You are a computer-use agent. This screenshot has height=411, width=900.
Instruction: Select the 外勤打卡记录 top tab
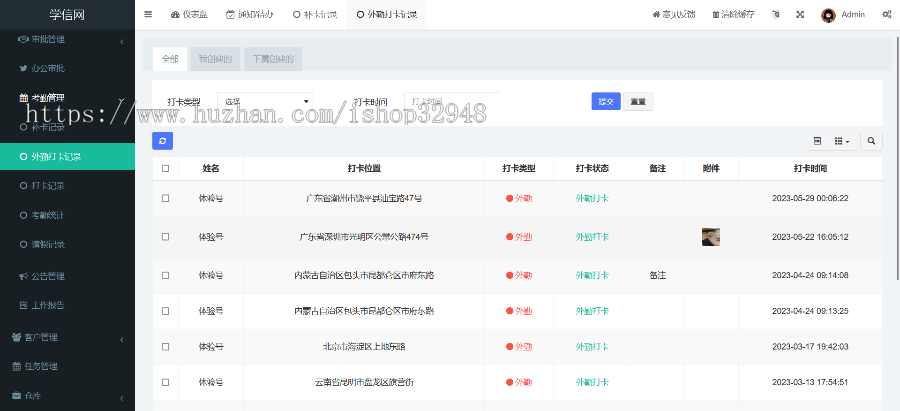pos(386,15)
